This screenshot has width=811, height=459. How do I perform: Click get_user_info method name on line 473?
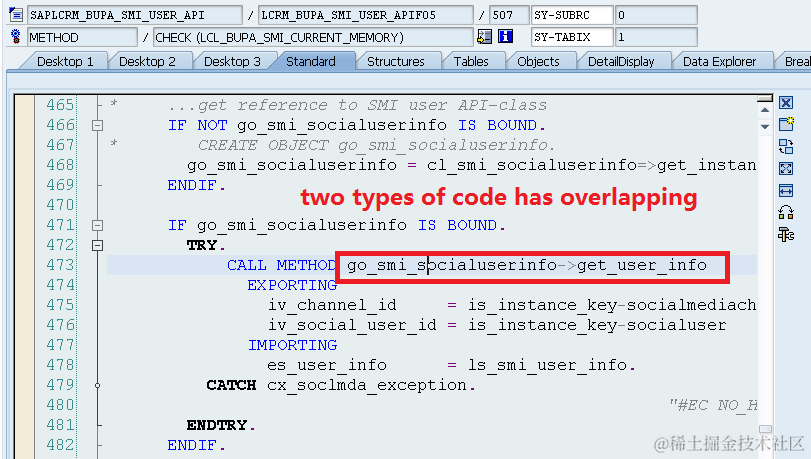(x=642, y=265)
